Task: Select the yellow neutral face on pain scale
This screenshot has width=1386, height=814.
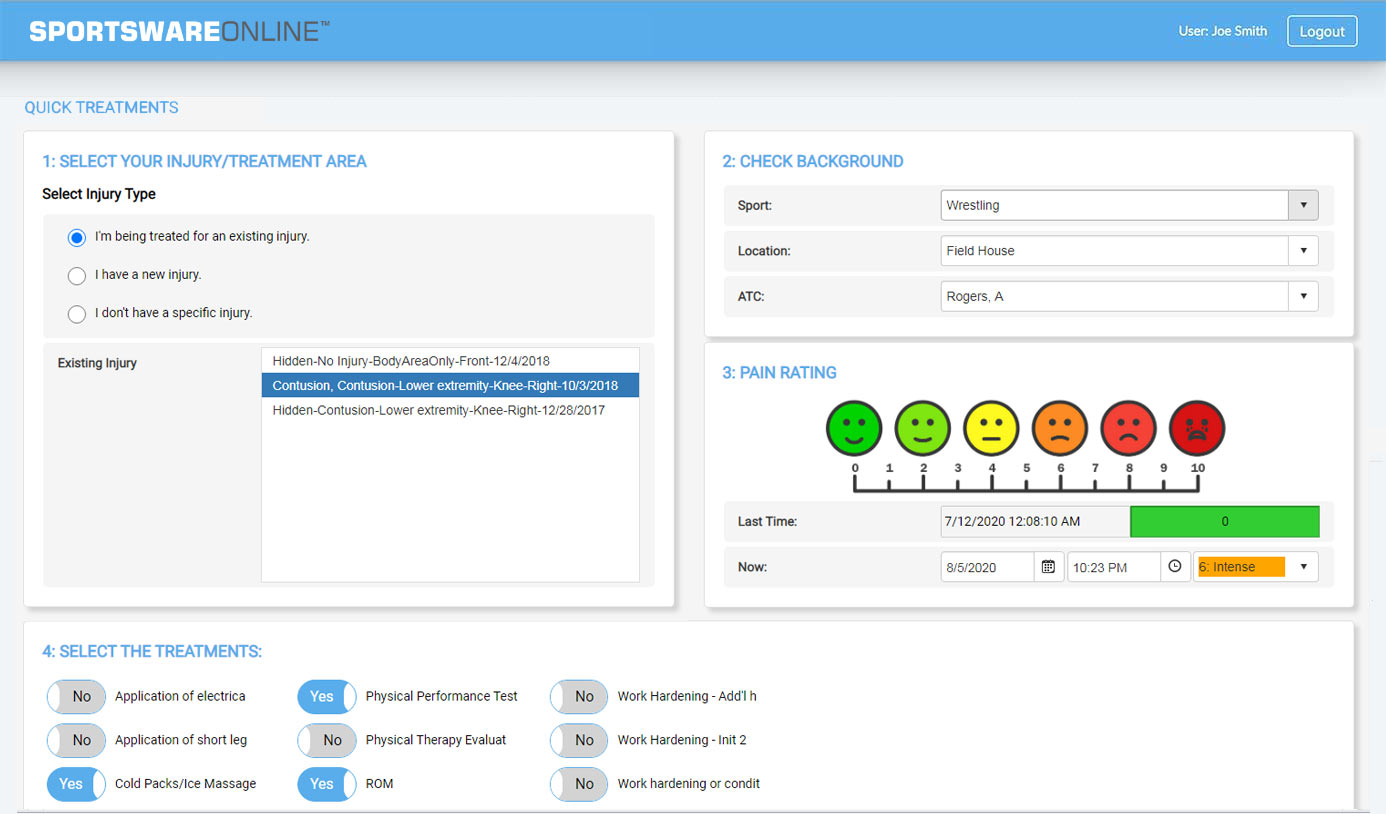Action: (991, 428)
